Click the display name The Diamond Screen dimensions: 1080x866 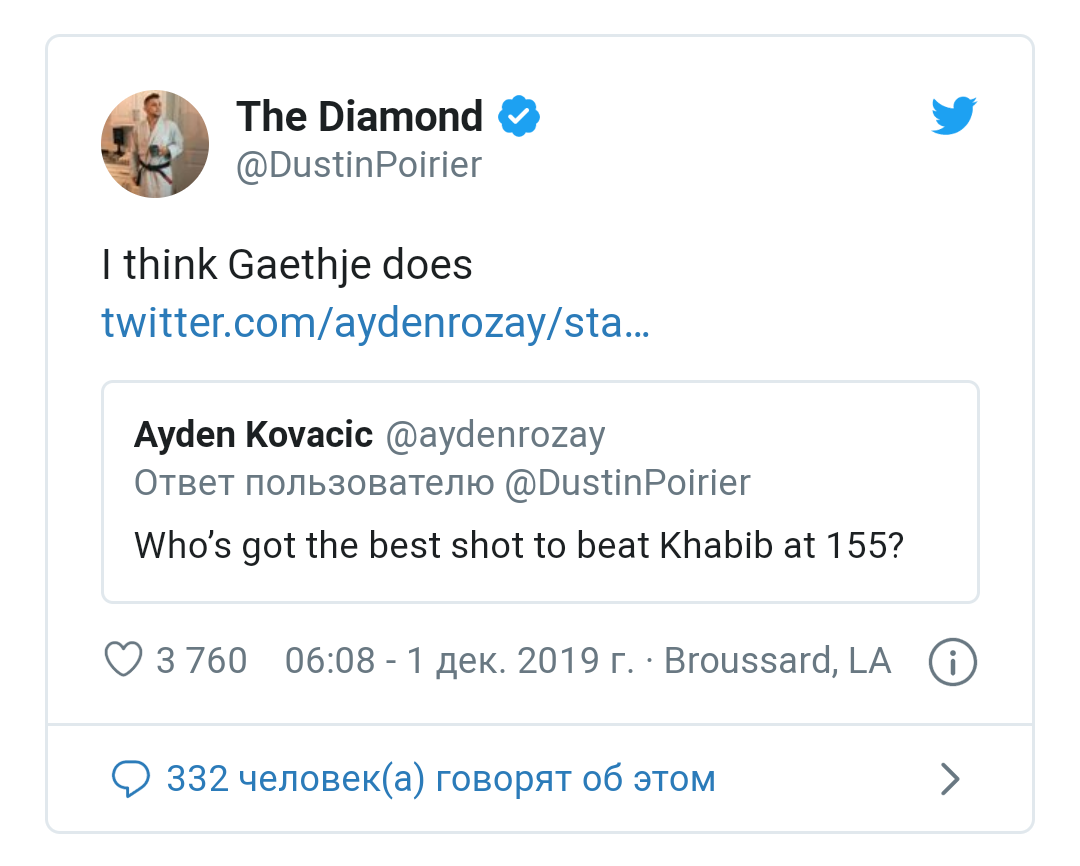(358, 116)
